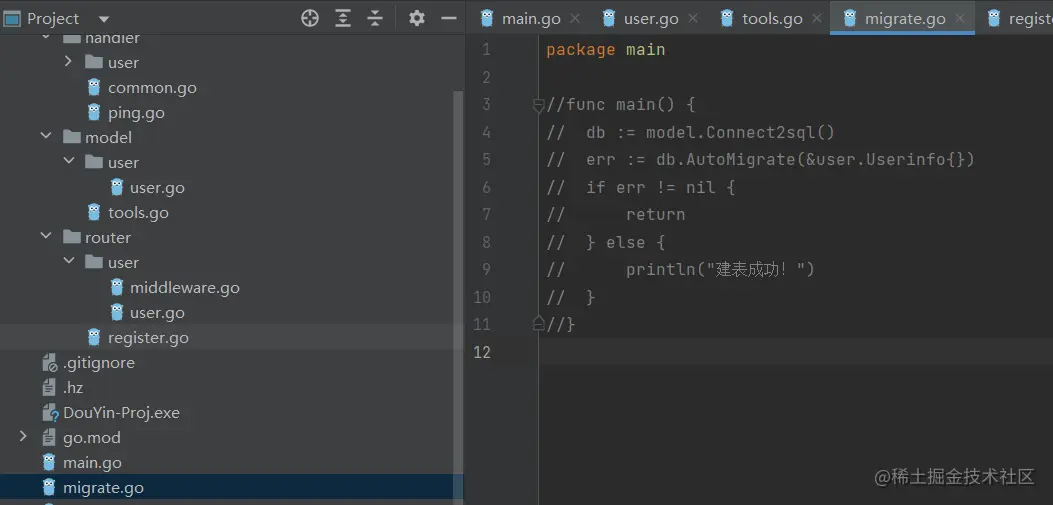Open middleware.go in the project tree
The height and width of the screenshot is (505, 1053).
click(185, 287)
